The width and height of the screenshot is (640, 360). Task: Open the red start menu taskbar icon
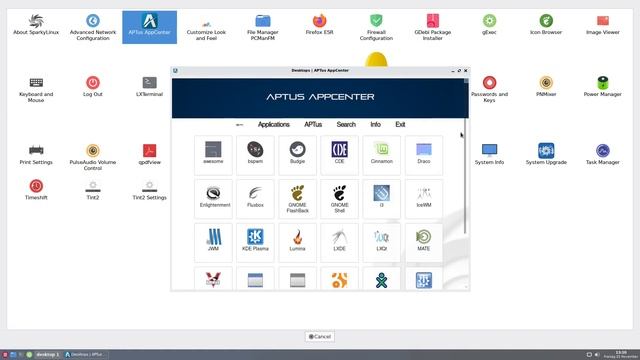tap(5, 355)
